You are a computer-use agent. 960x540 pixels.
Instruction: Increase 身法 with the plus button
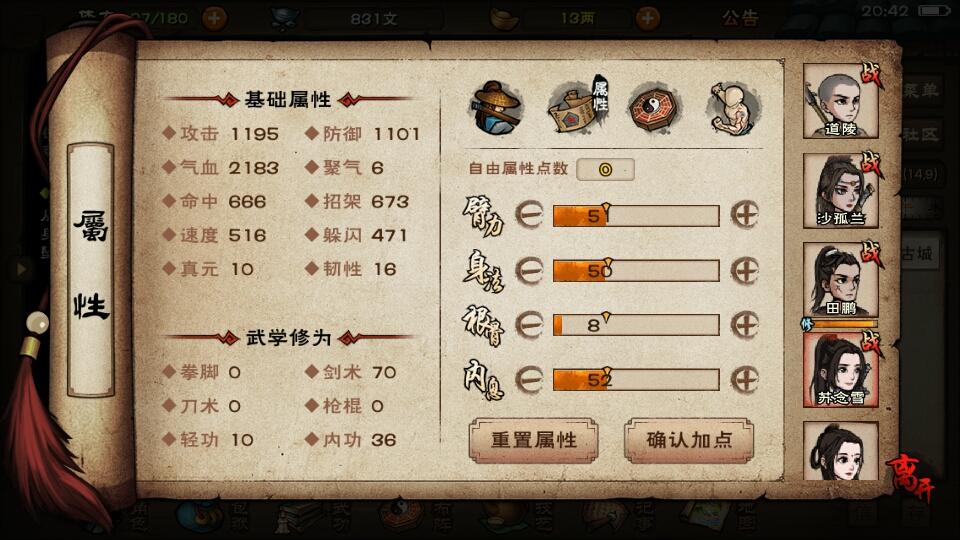[744, 271]
